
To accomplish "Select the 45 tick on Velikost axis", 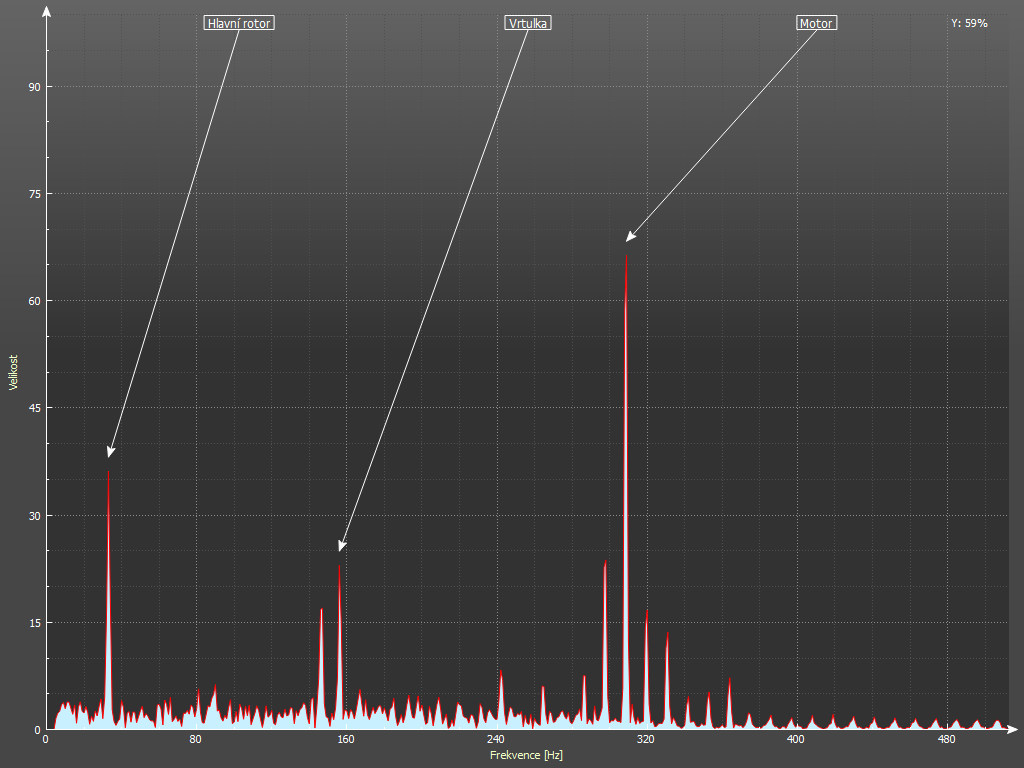I will [x=33, y=408].
